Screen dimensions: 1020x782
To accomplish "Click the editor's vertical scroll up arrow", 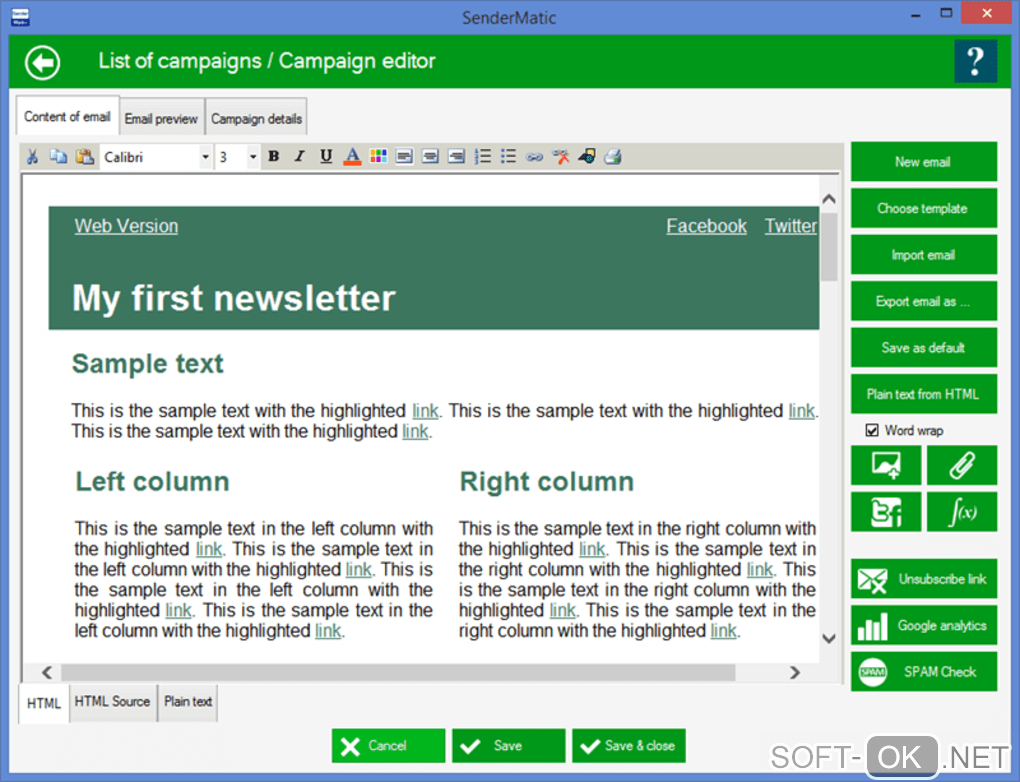I will pos(829,199).
